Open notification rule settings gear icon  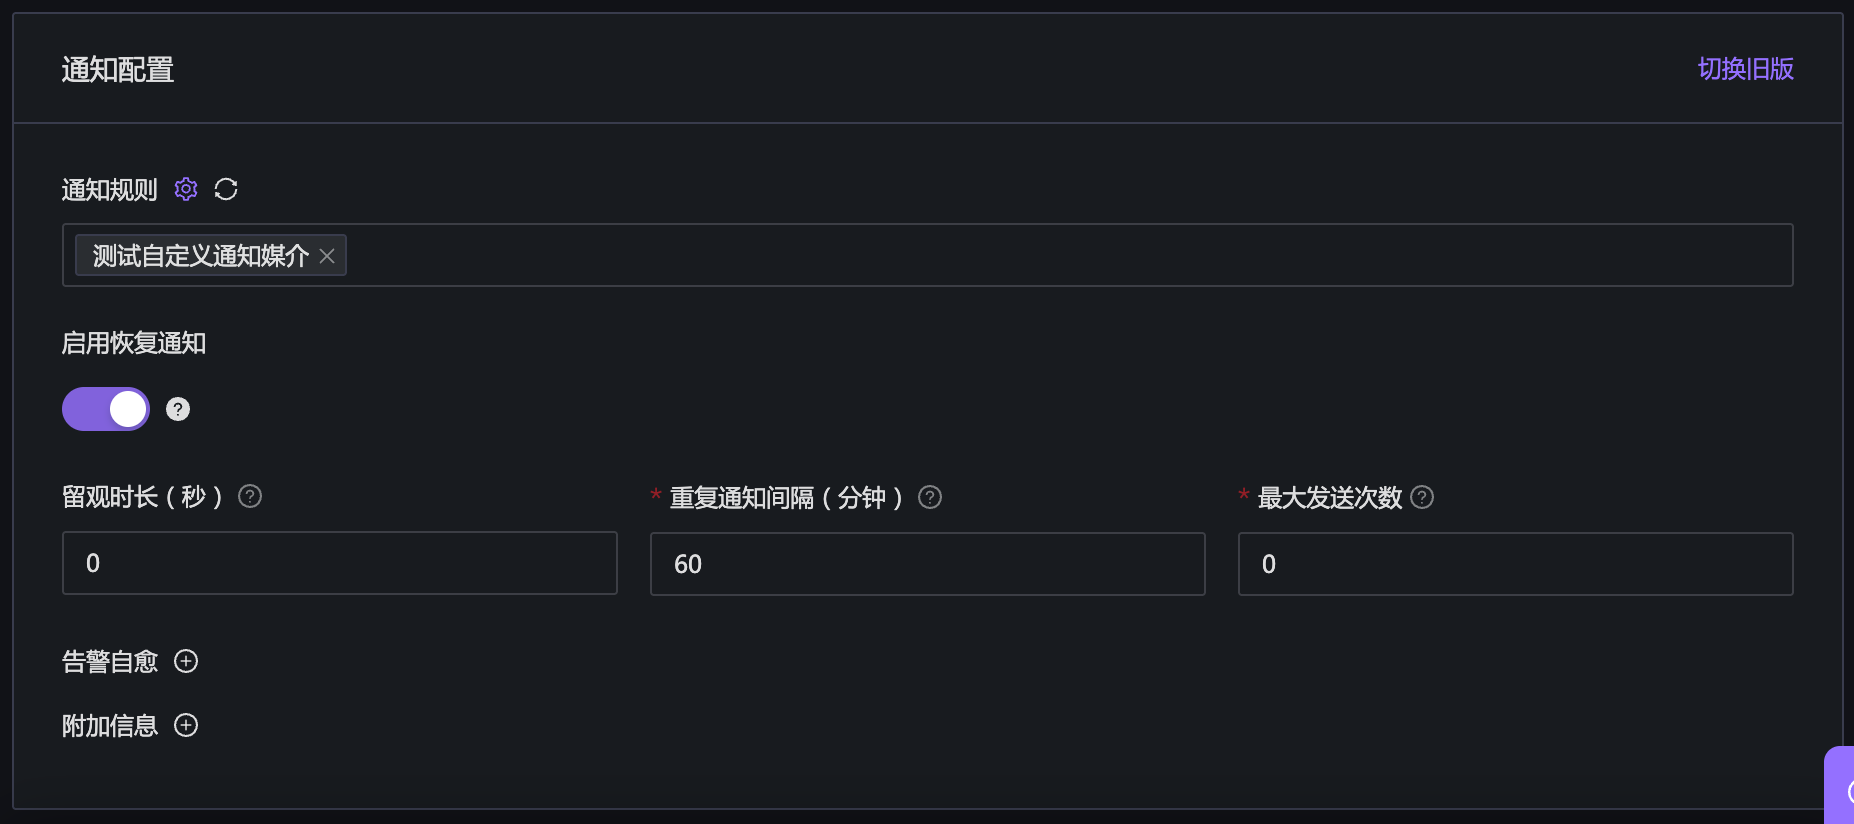click(x=186, y=189)
